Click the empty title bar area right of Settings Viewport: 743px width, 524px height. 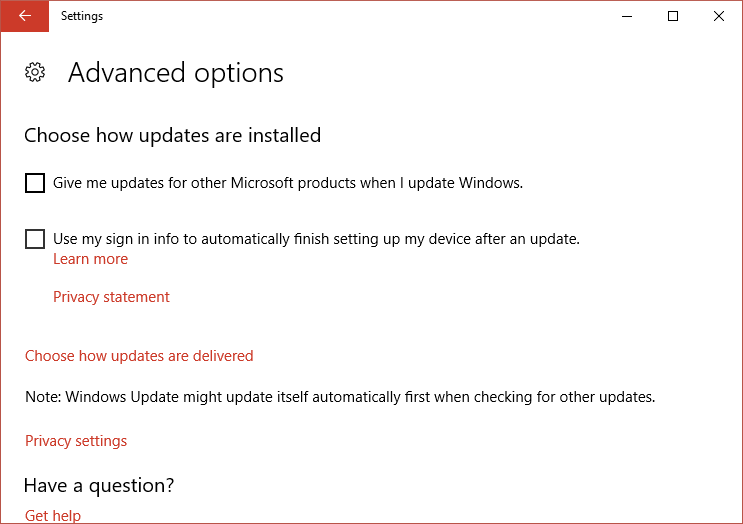tap(350, 16)
